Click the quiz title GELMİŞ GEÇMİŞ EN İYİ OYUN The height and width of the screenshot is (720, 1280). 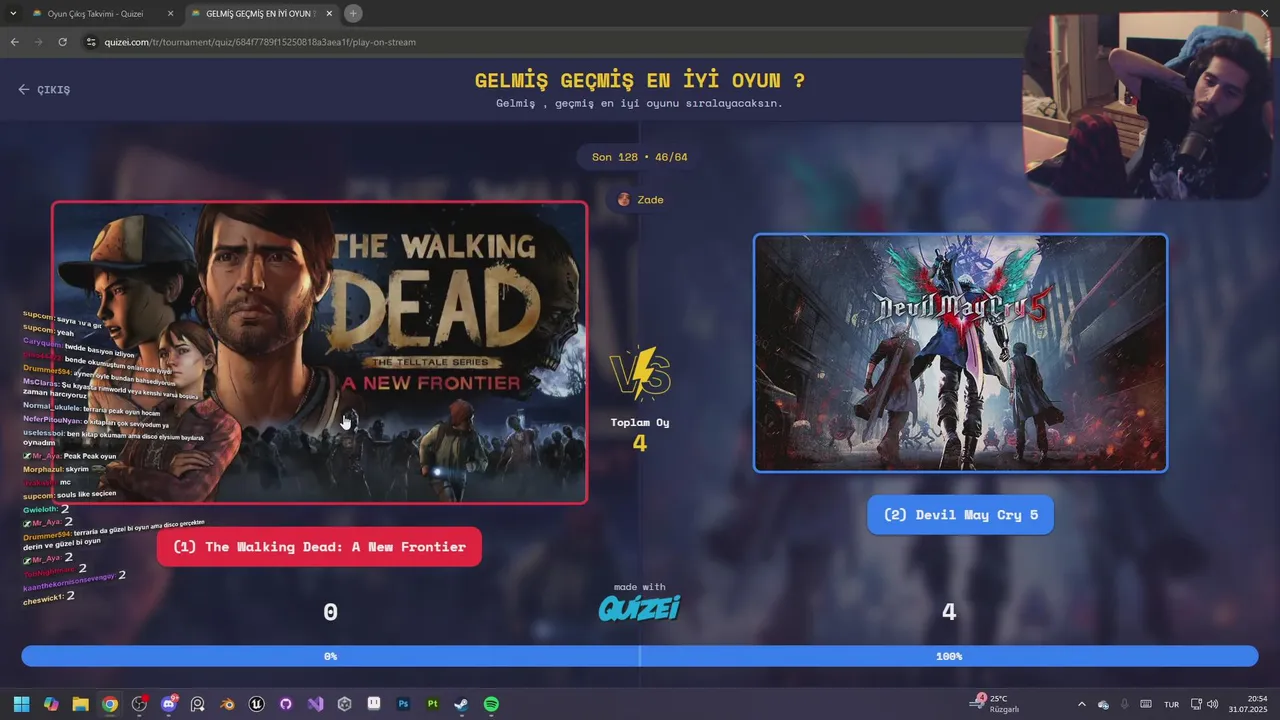[640, 80]
